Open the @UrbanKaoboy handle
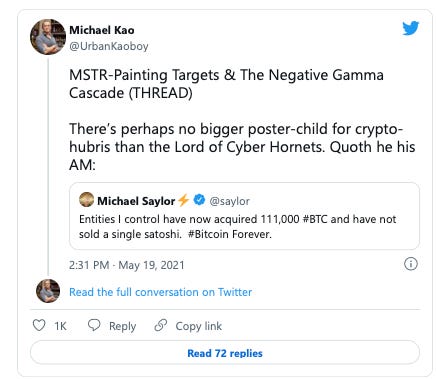436x379 pixels. [109, 46]
